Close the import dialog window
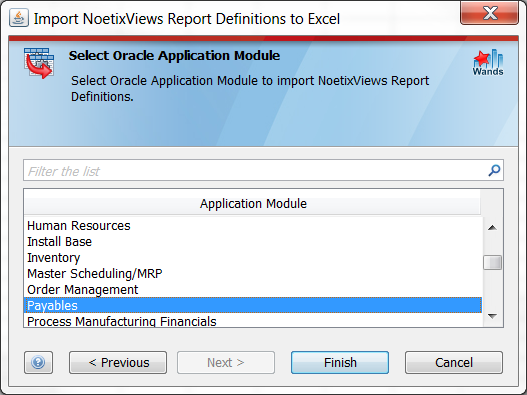 490,13
